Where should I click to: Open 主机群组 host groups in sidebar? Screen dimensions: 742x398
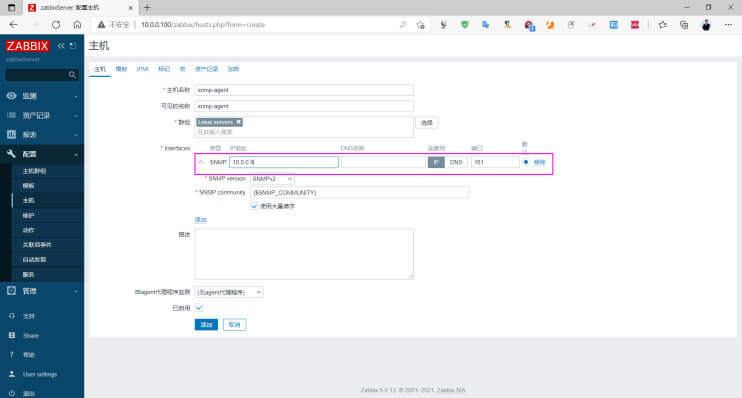(35, 171)
